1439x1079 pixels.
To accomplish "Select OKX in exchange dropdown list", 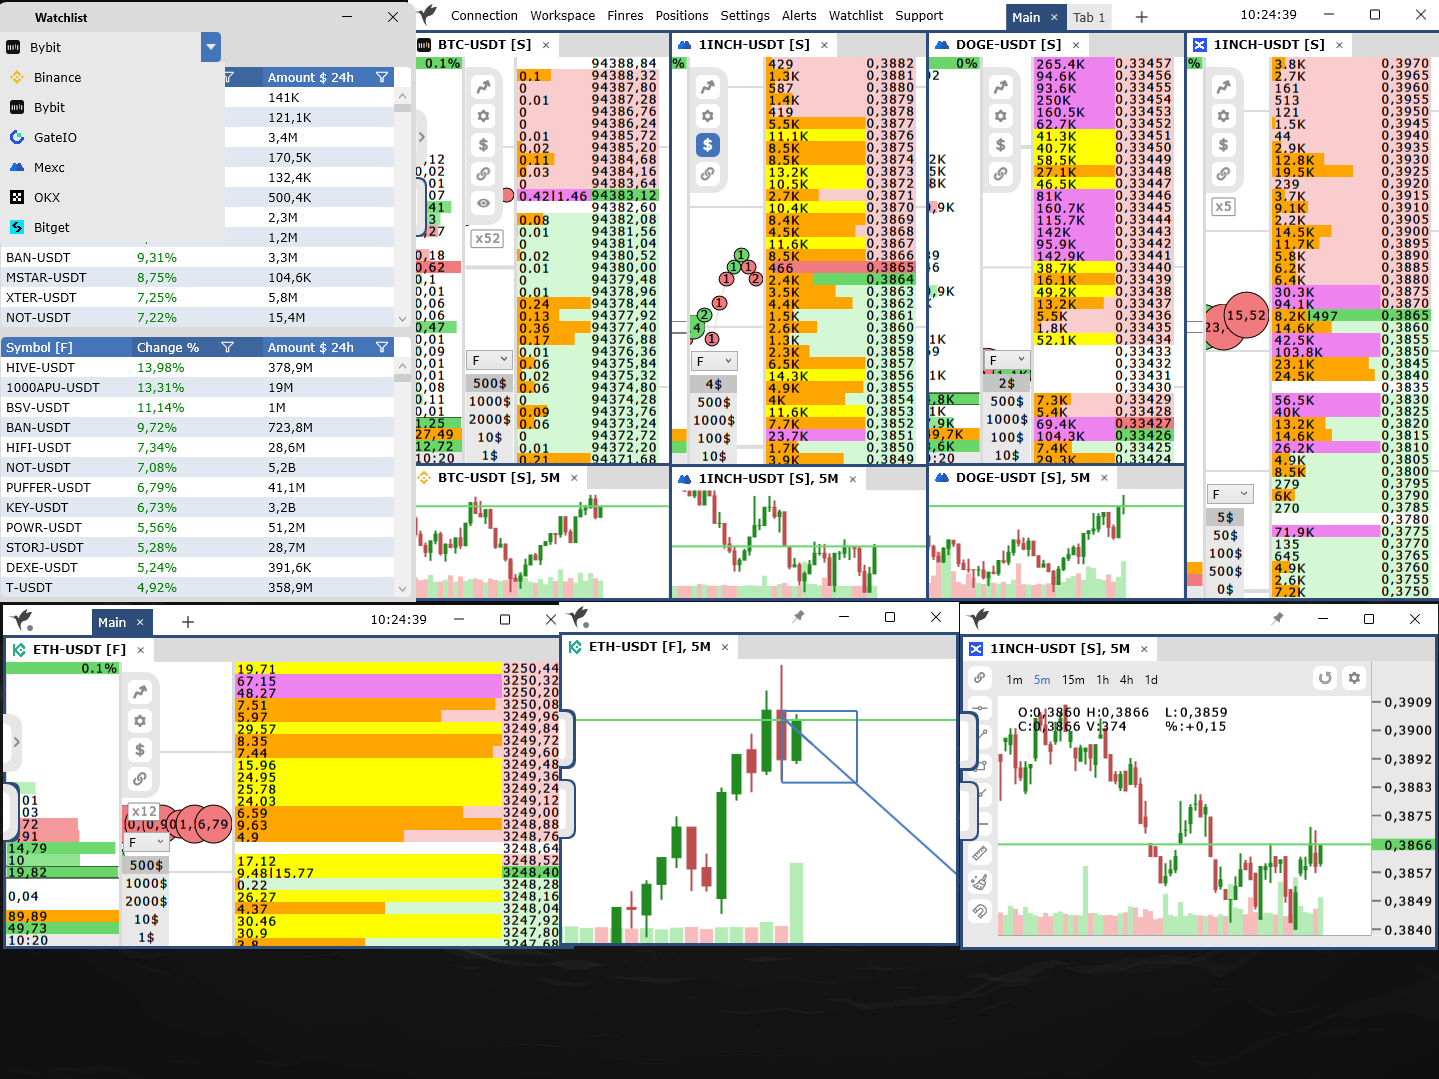I will 112,197.
